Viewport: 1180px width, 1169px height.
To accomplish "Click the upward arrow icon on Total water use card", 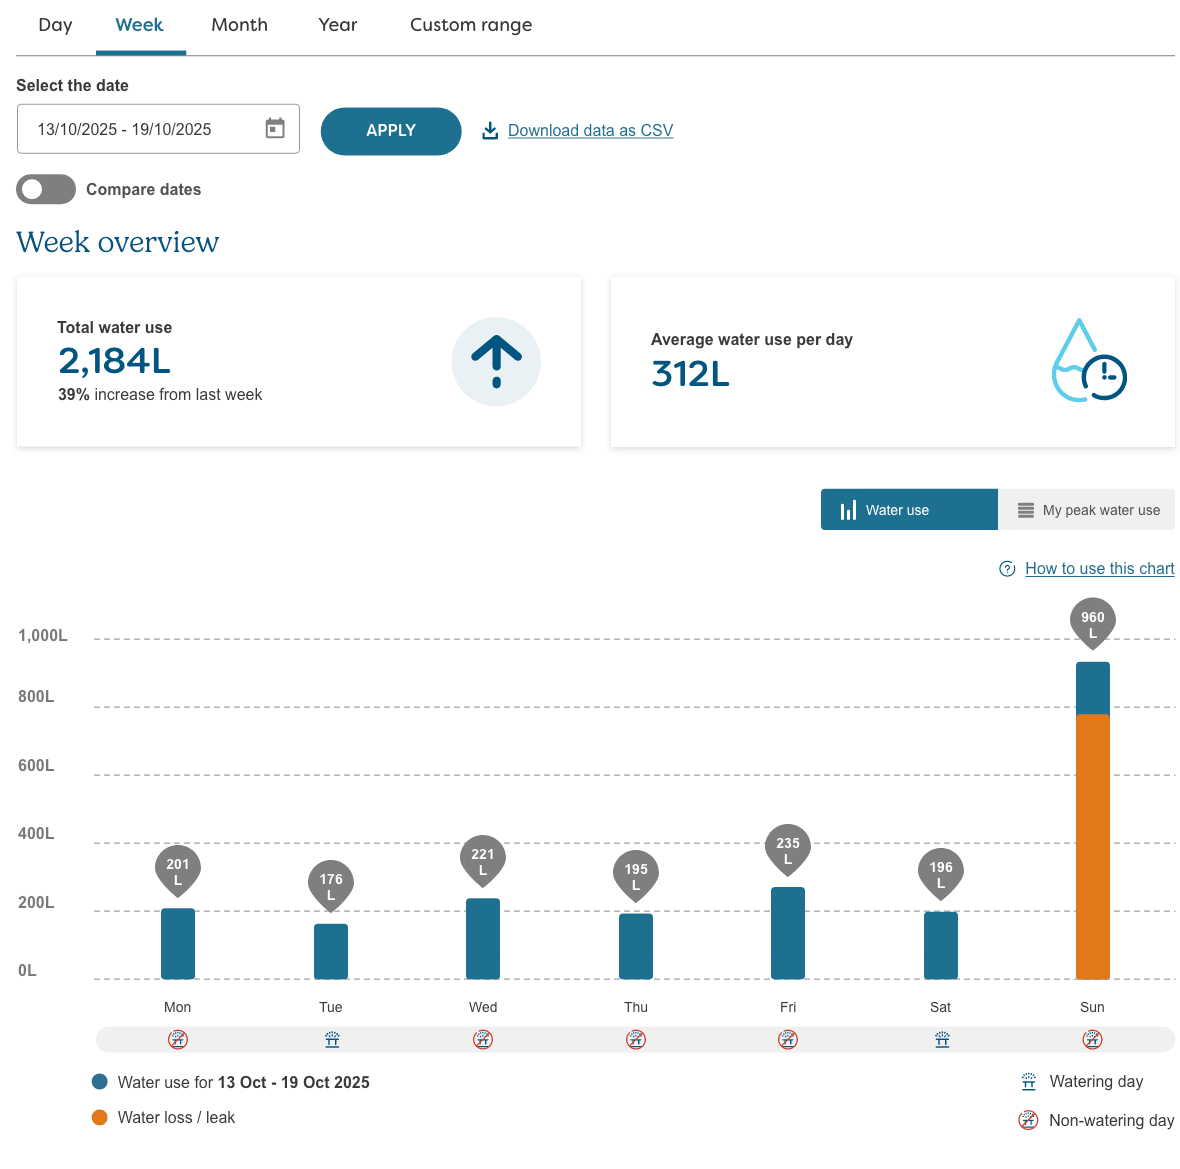I will point(496,361).
